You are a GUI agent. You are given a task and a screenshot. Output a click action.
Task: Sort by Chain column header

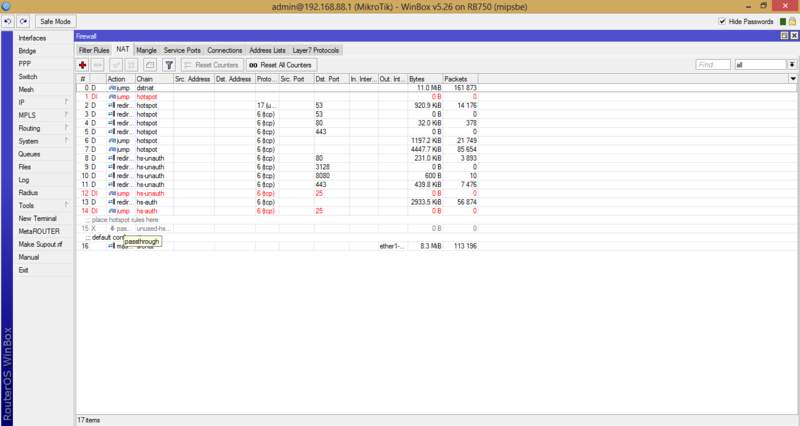pos(154,79)
